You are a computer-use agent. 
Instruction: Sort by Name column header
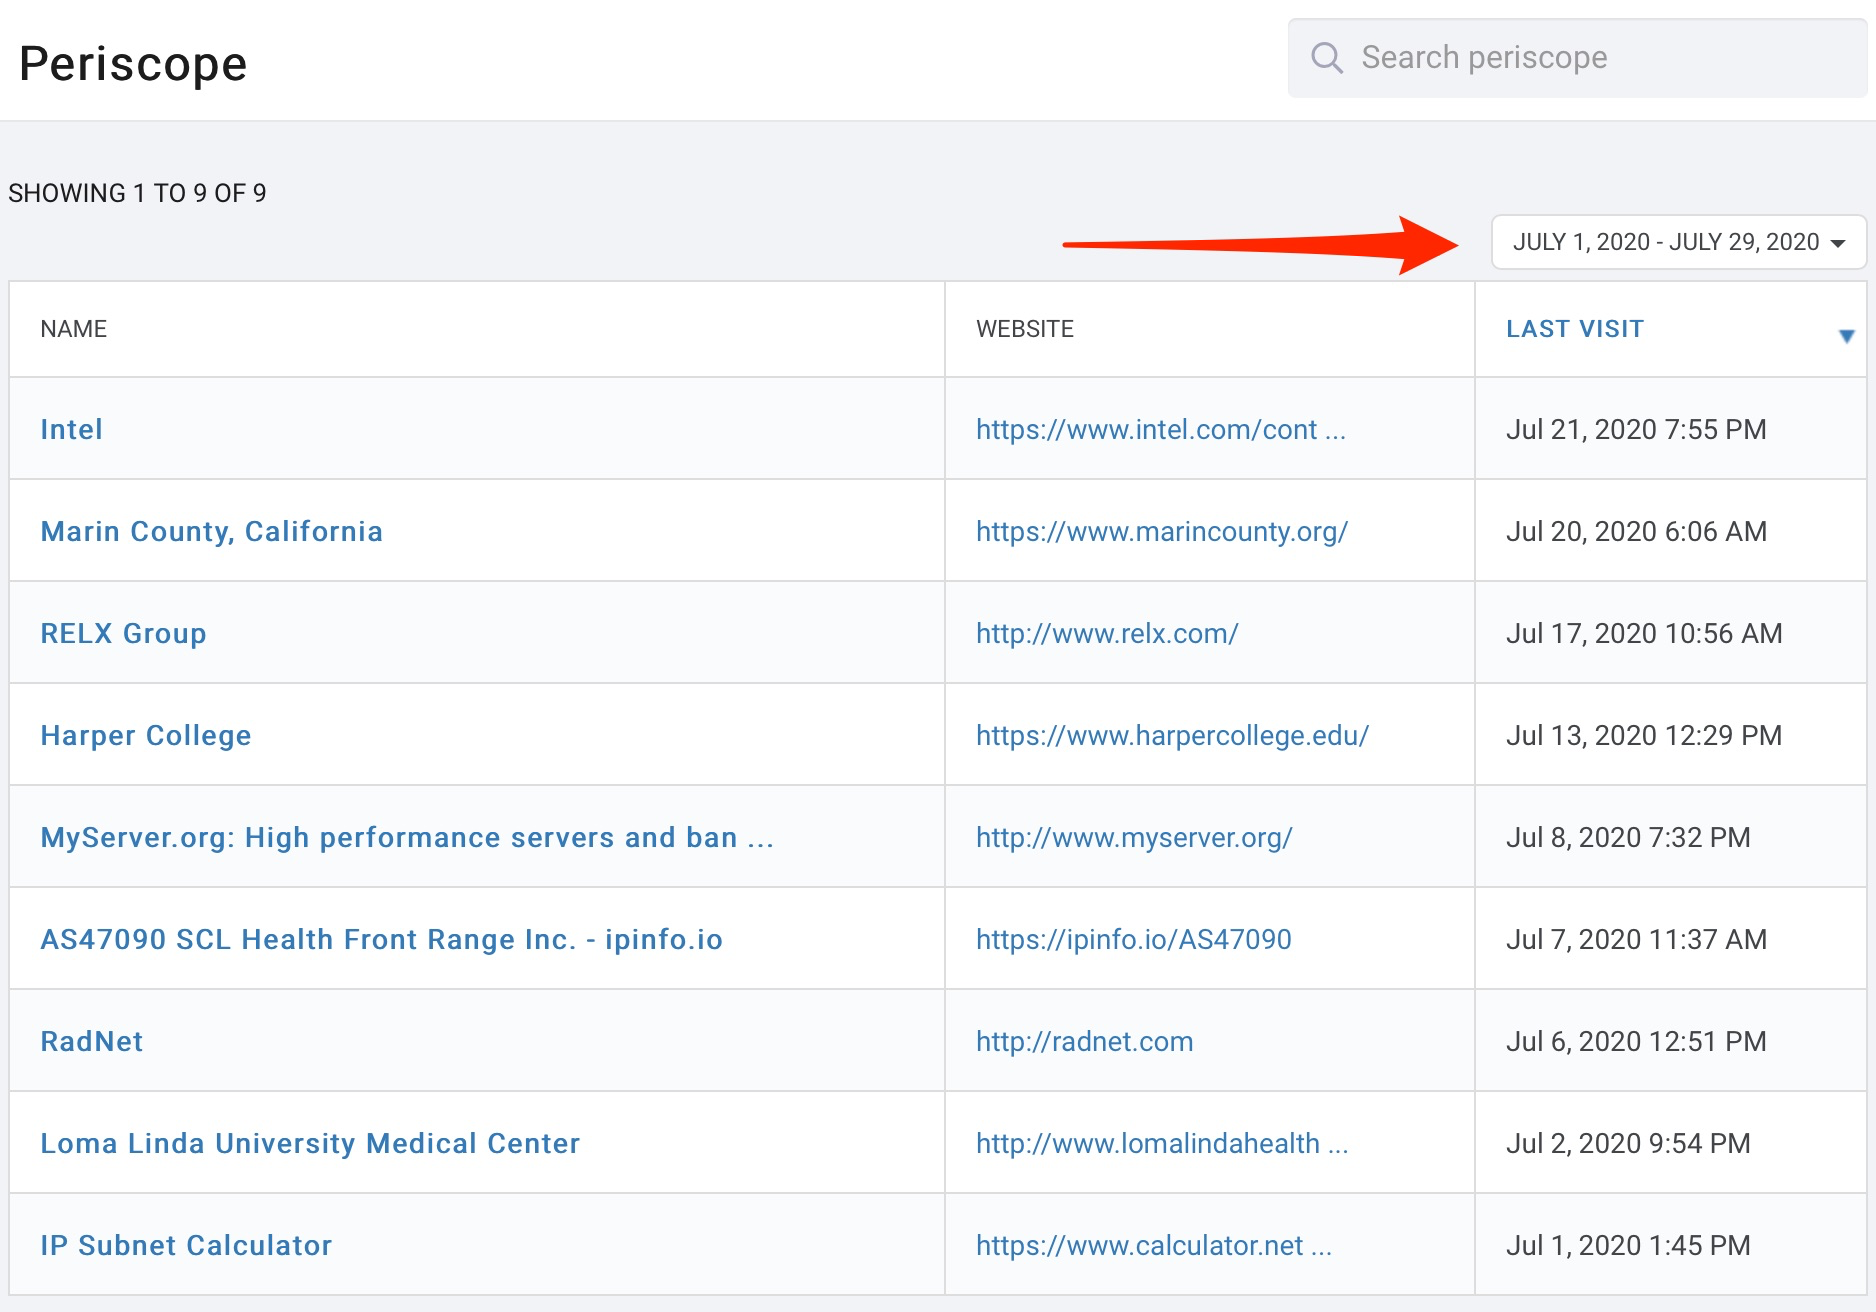tap(73, 329)
